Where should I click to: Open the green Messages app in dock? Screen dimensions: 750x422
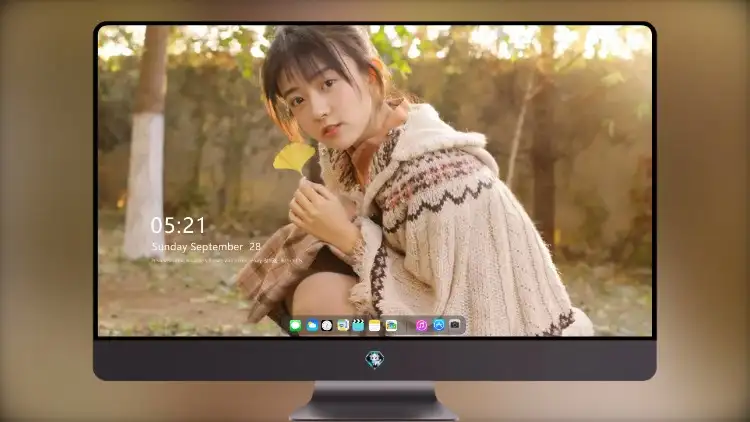(x=296, y=326)
